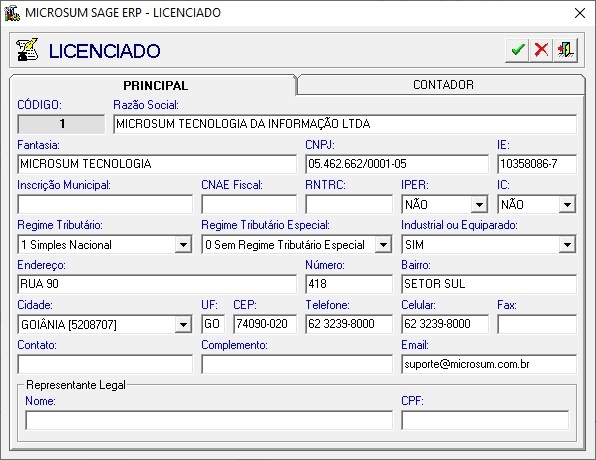Click the Complemento input field
The width and height of the screenshot is (596, 460).
pyautogui.click(x=297, y=364)
